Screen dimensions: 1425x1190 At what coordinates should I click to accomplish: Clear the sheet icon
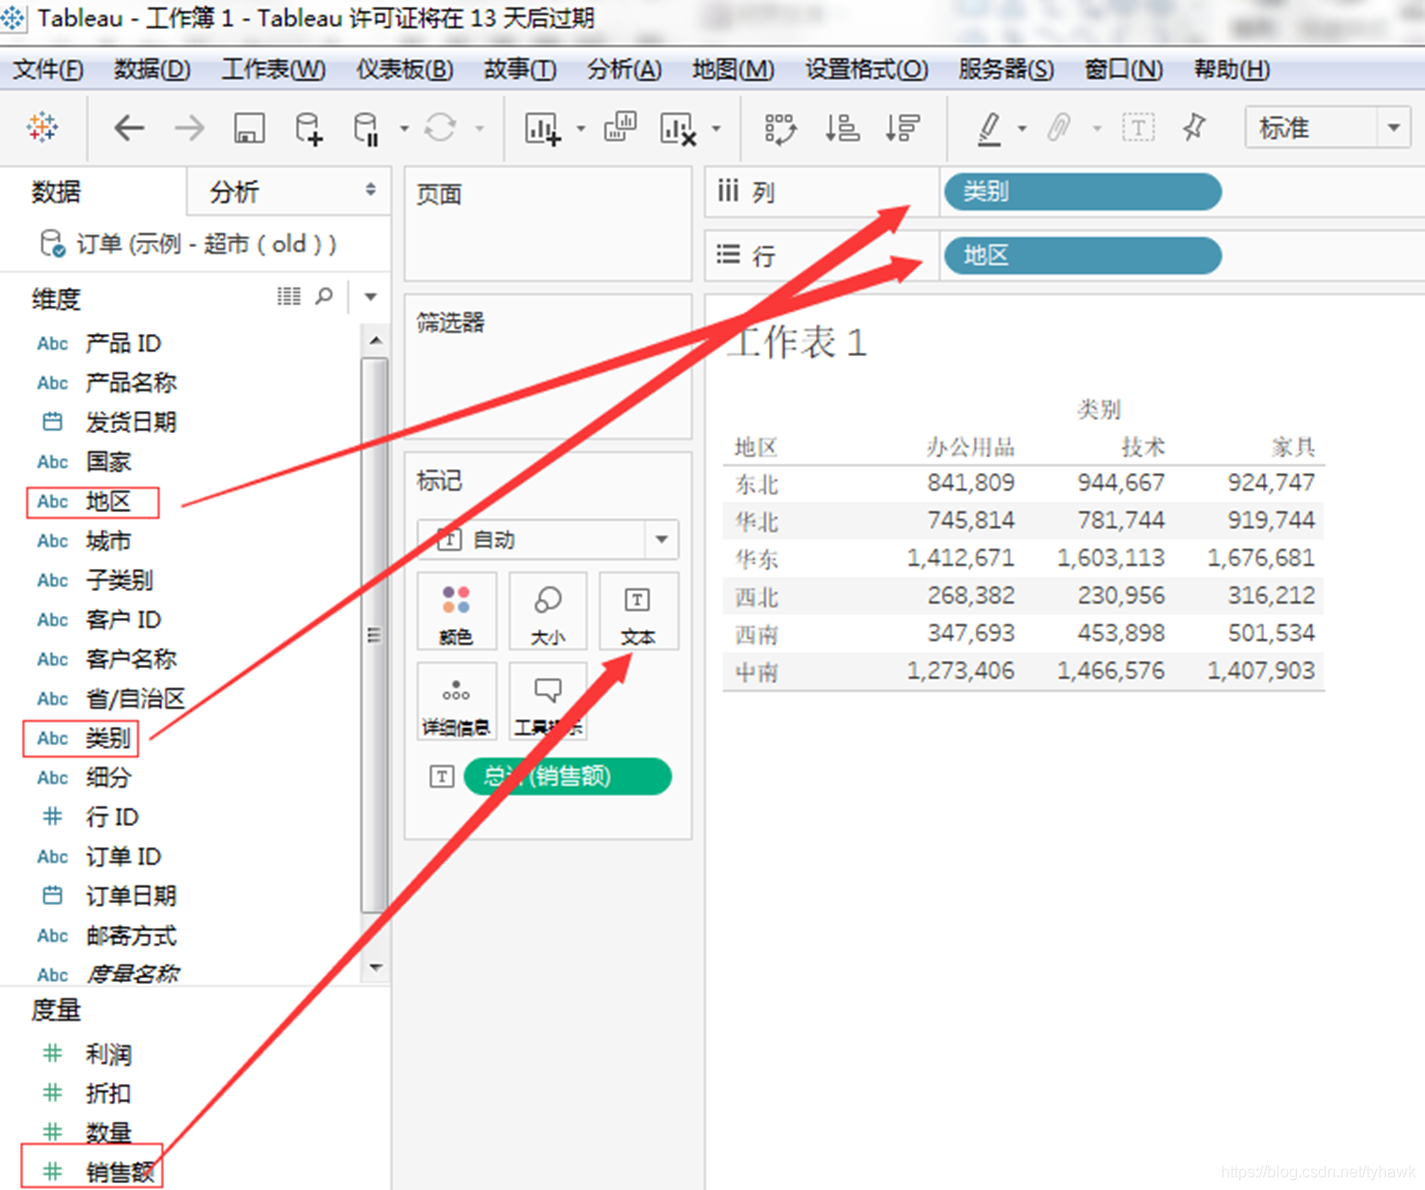pos(678,128)
